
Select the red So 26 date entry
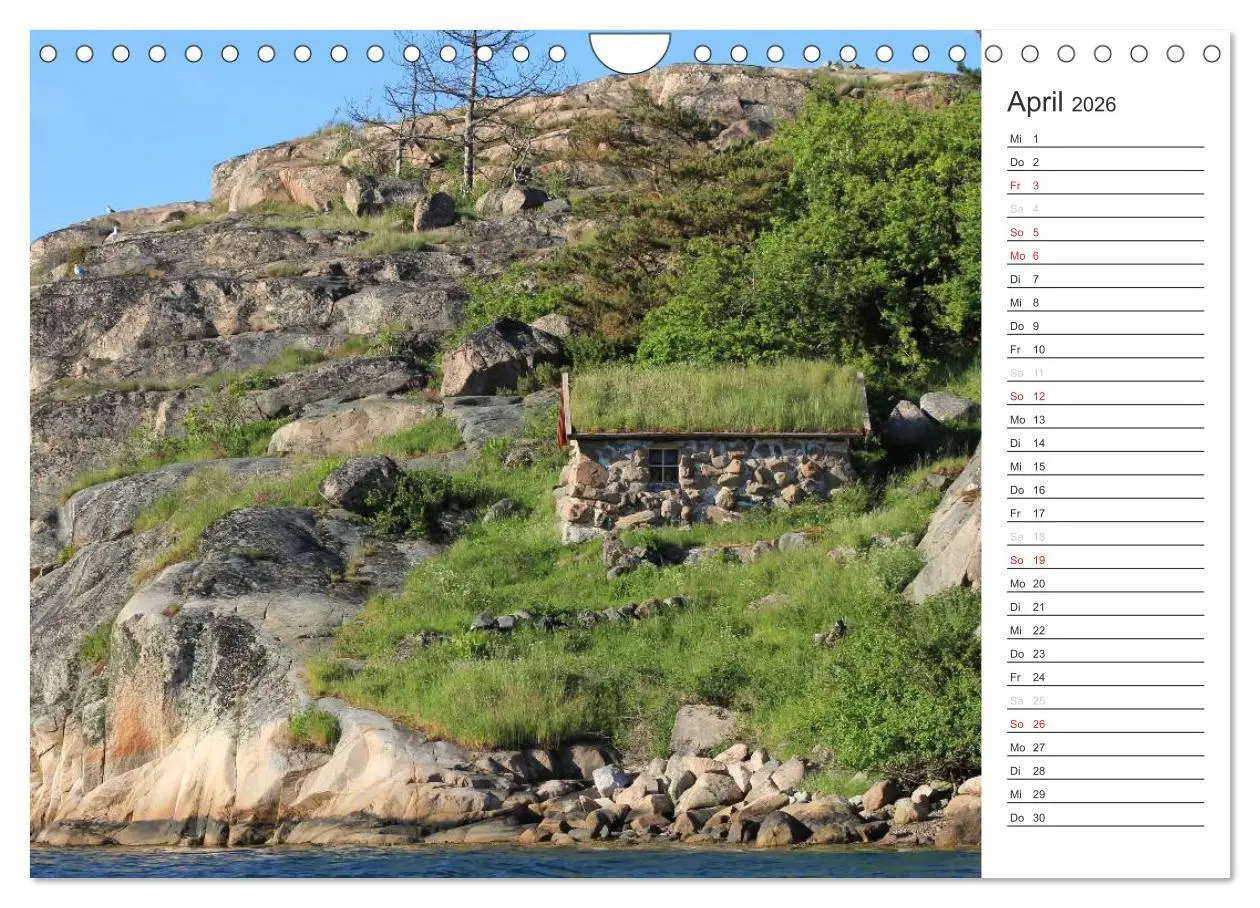[1022, 723]
